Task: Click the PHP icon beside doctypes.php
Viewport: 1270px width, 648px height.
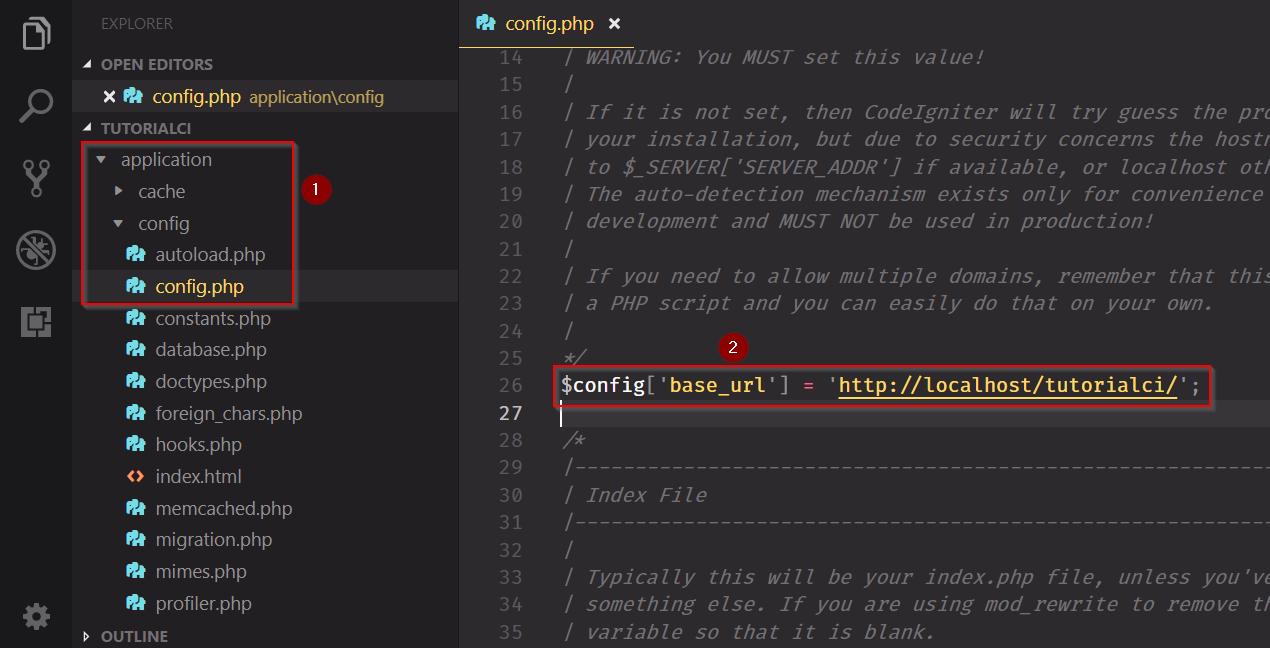Action: (x=136, y=381)
